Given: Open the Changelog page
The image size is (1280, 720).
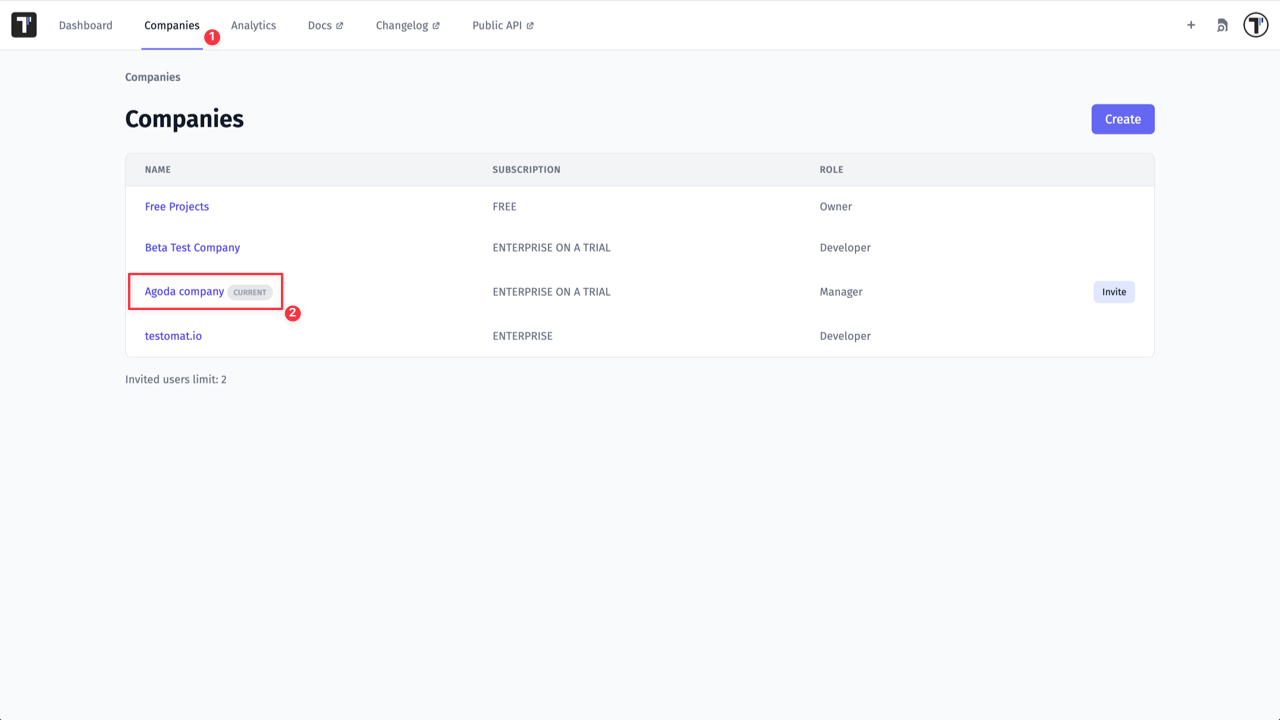Looking at the screenshot, I should (x=402, y=25).
